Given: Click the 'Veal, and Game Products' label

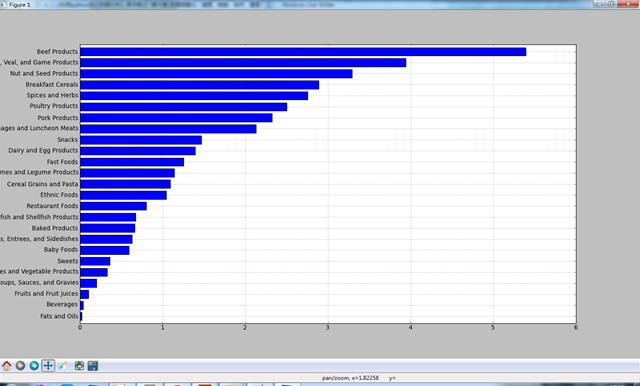Looking at the screenshot, I should [x=41, y=62].
